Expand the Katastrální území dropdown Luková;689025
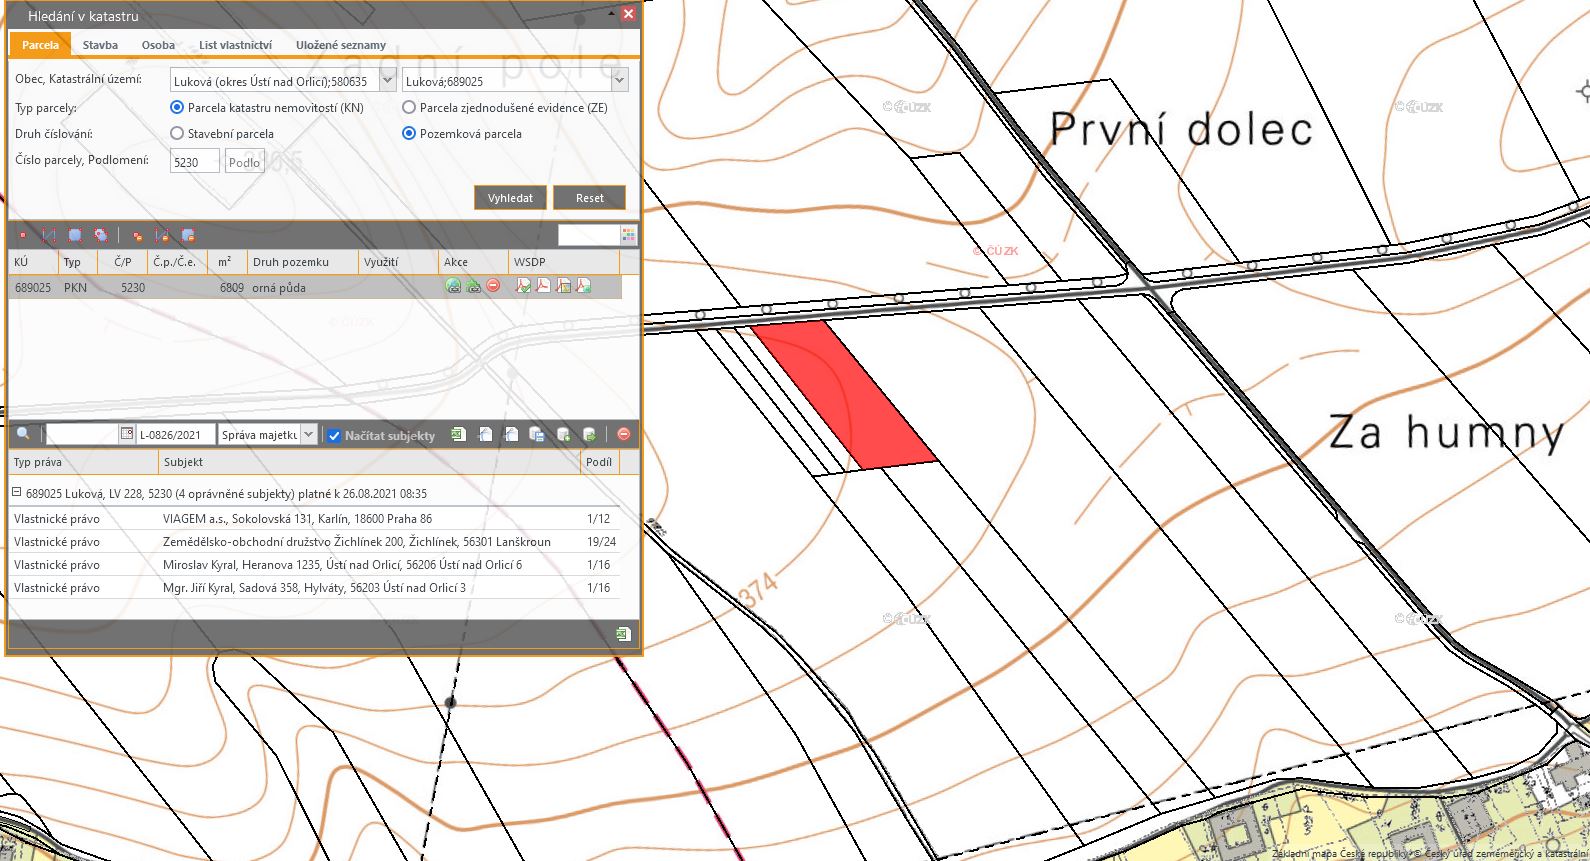 tap(619, 82)
